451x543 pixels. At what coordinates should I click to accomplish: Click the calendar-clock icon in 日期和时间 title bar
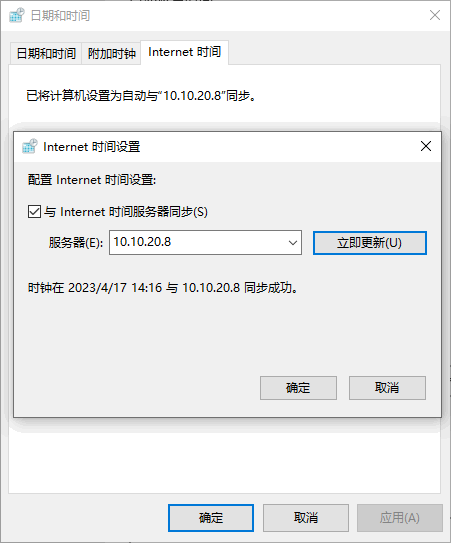[17, 15]
